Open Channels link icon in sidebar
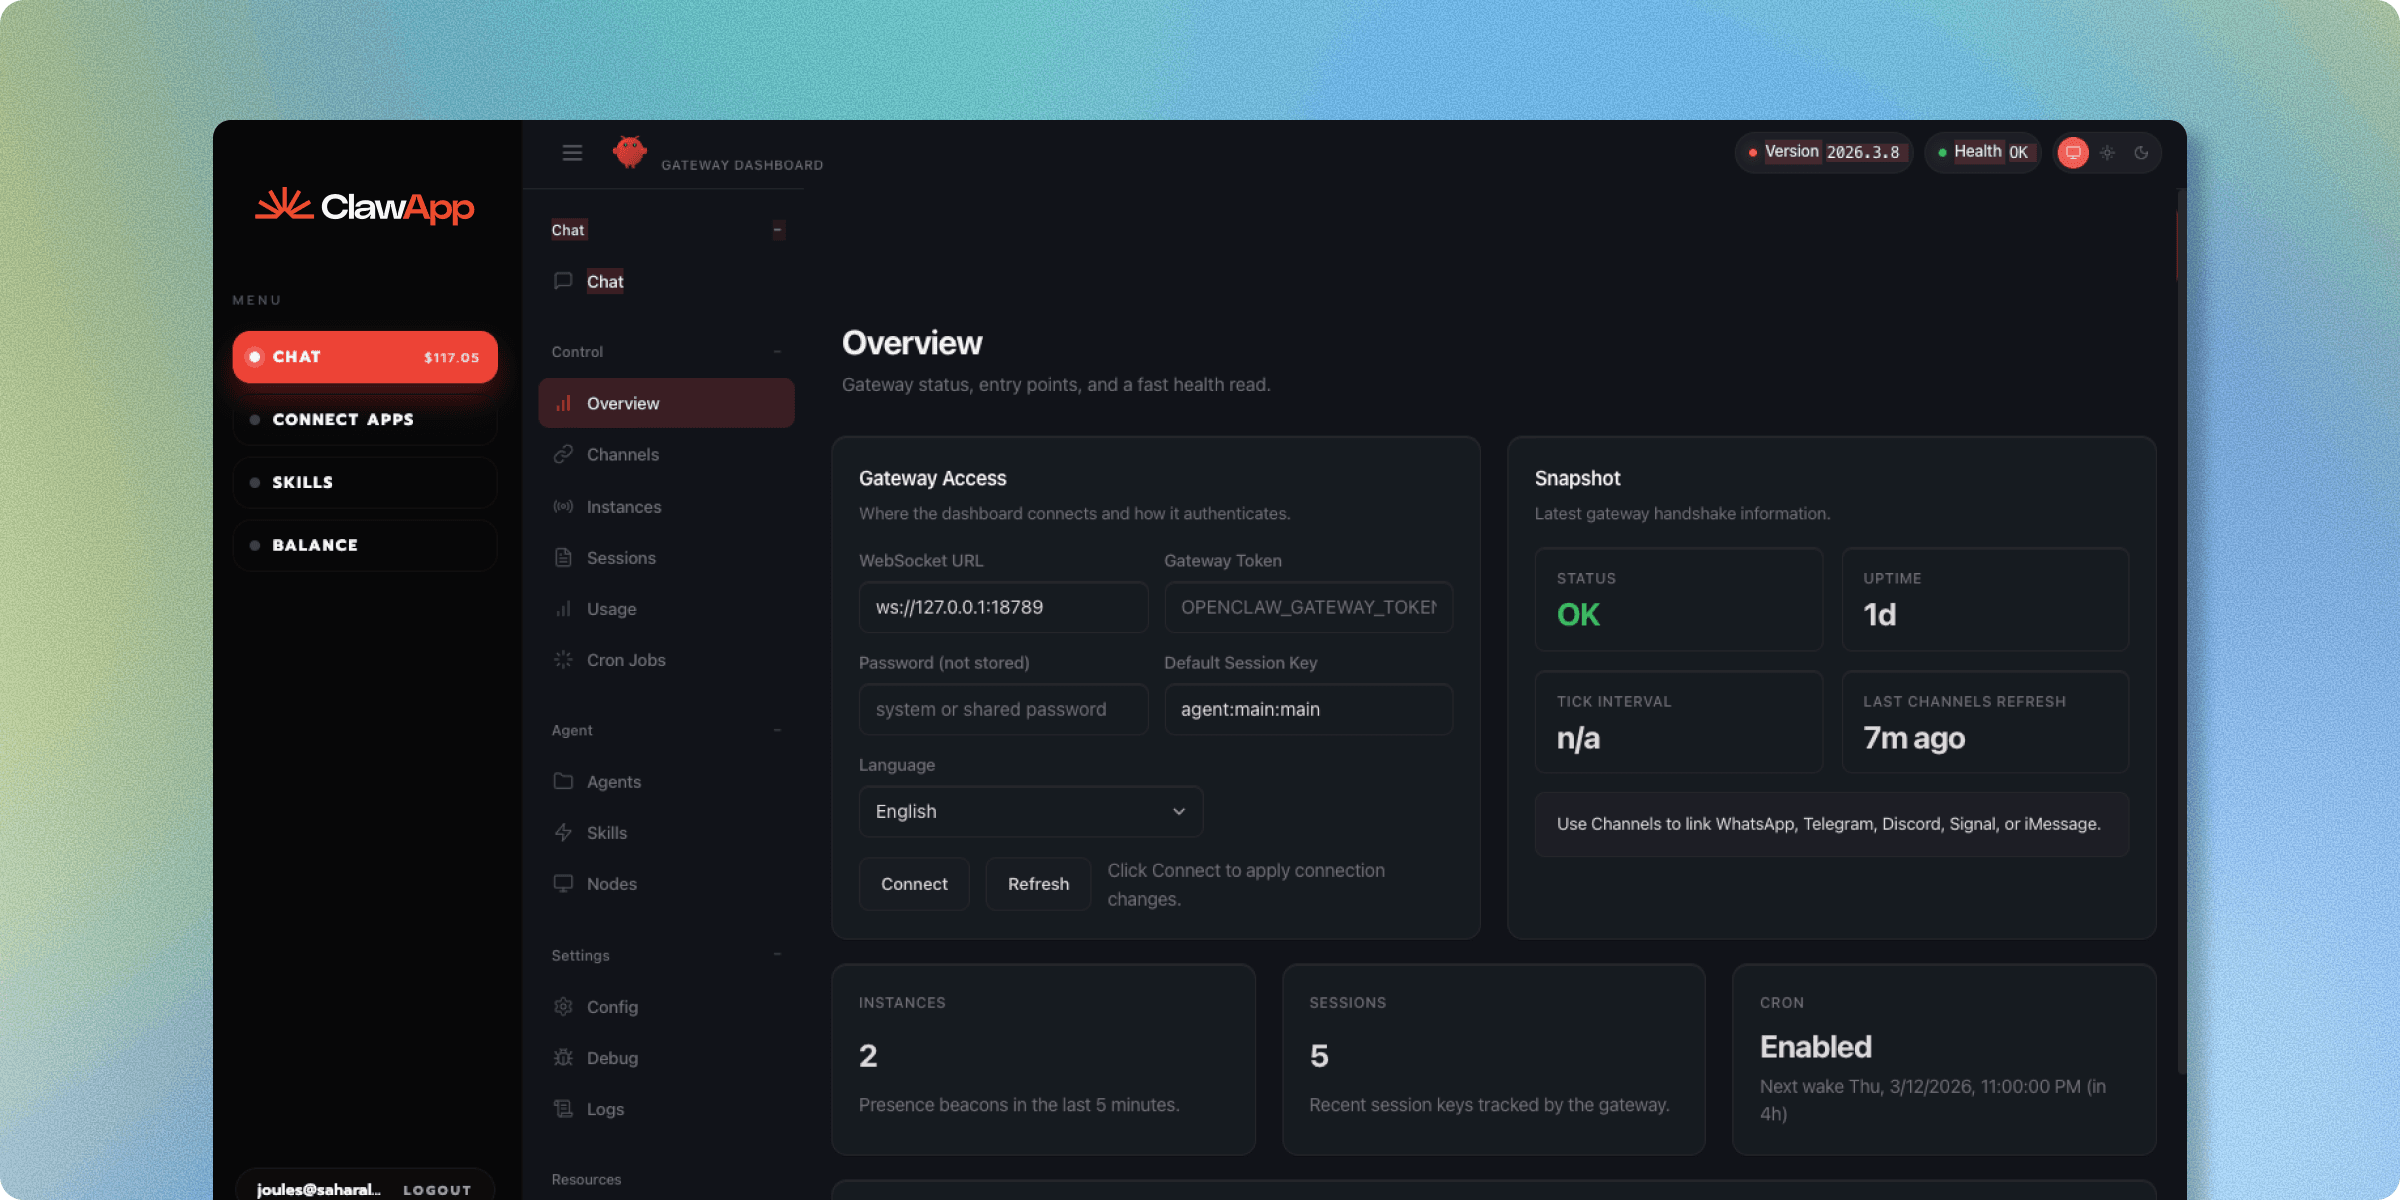 click(x=563, y=454)
